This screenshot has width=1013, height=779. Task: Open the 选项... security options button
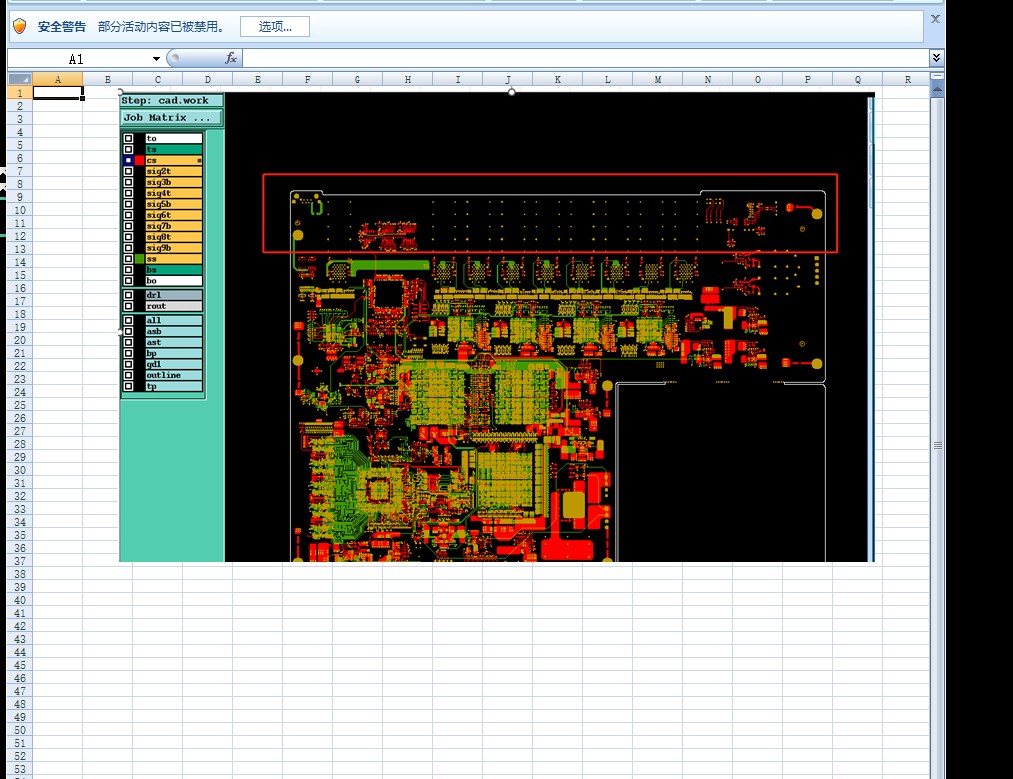click(275, 26)
